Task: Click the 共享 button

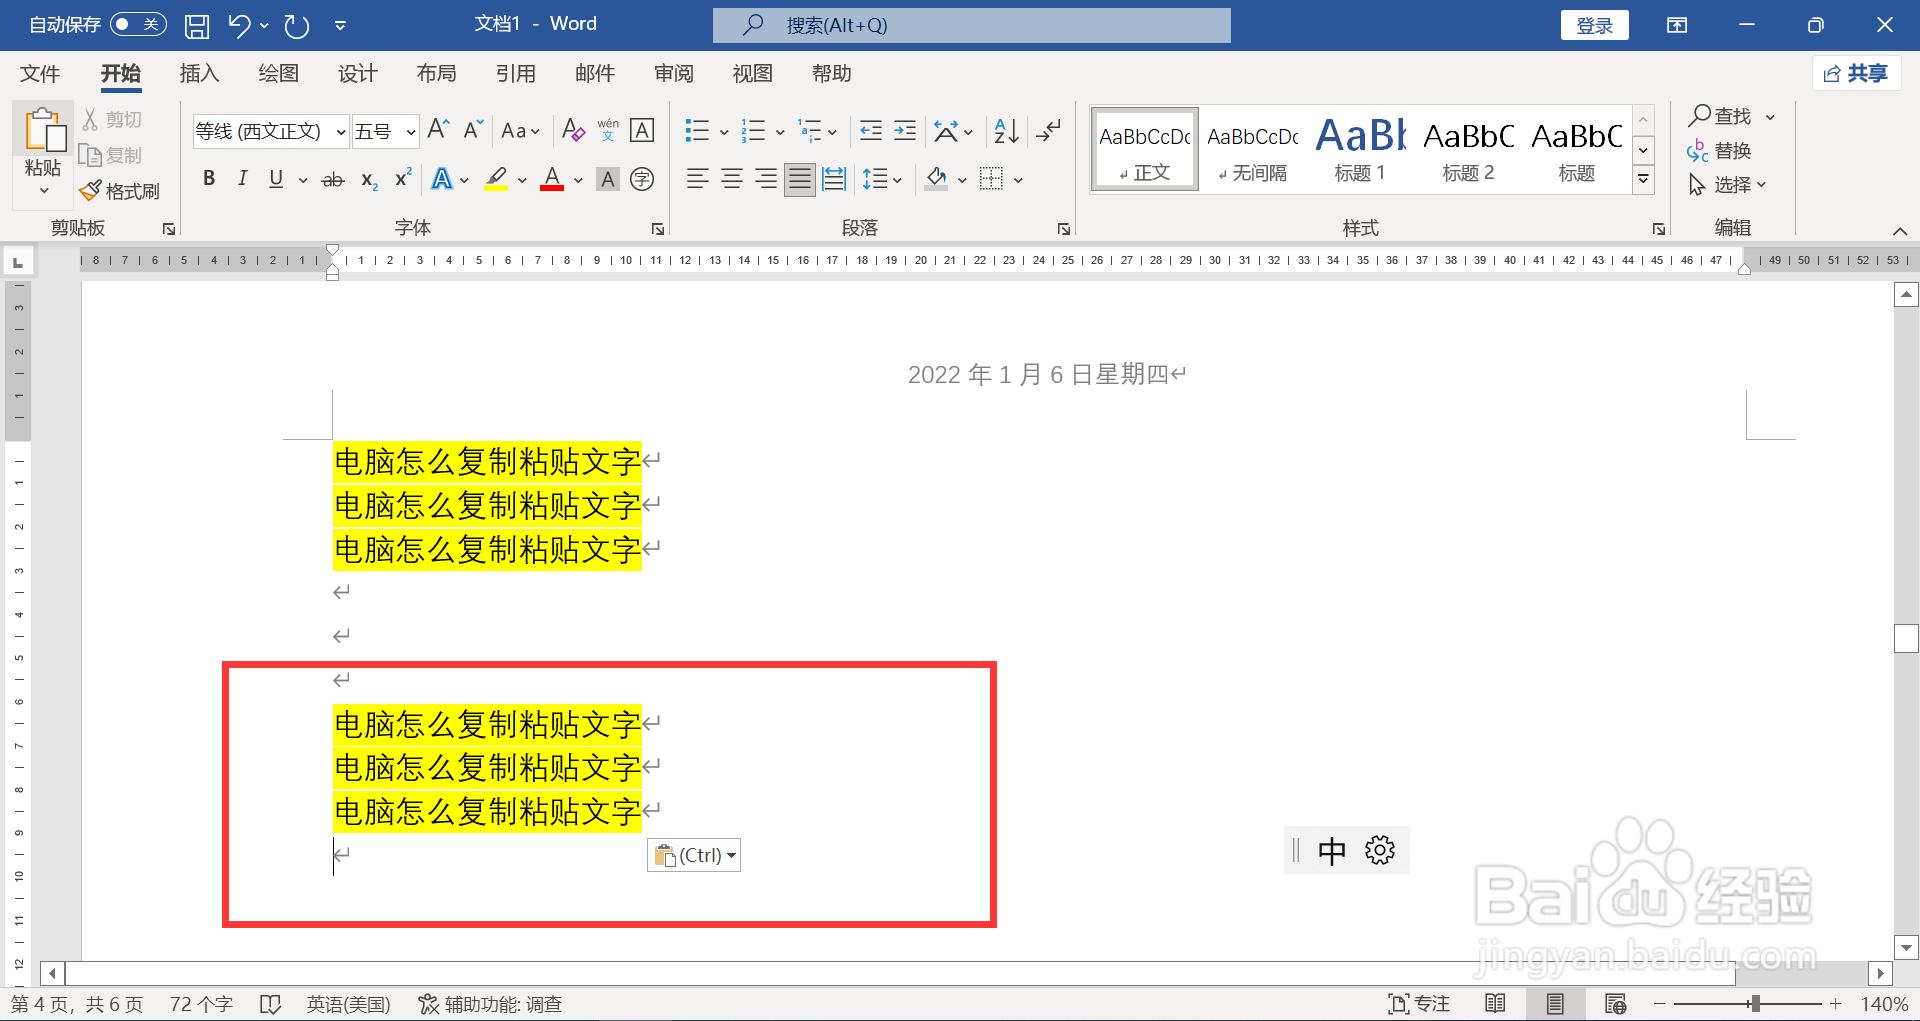Action: pos(1856,73)
